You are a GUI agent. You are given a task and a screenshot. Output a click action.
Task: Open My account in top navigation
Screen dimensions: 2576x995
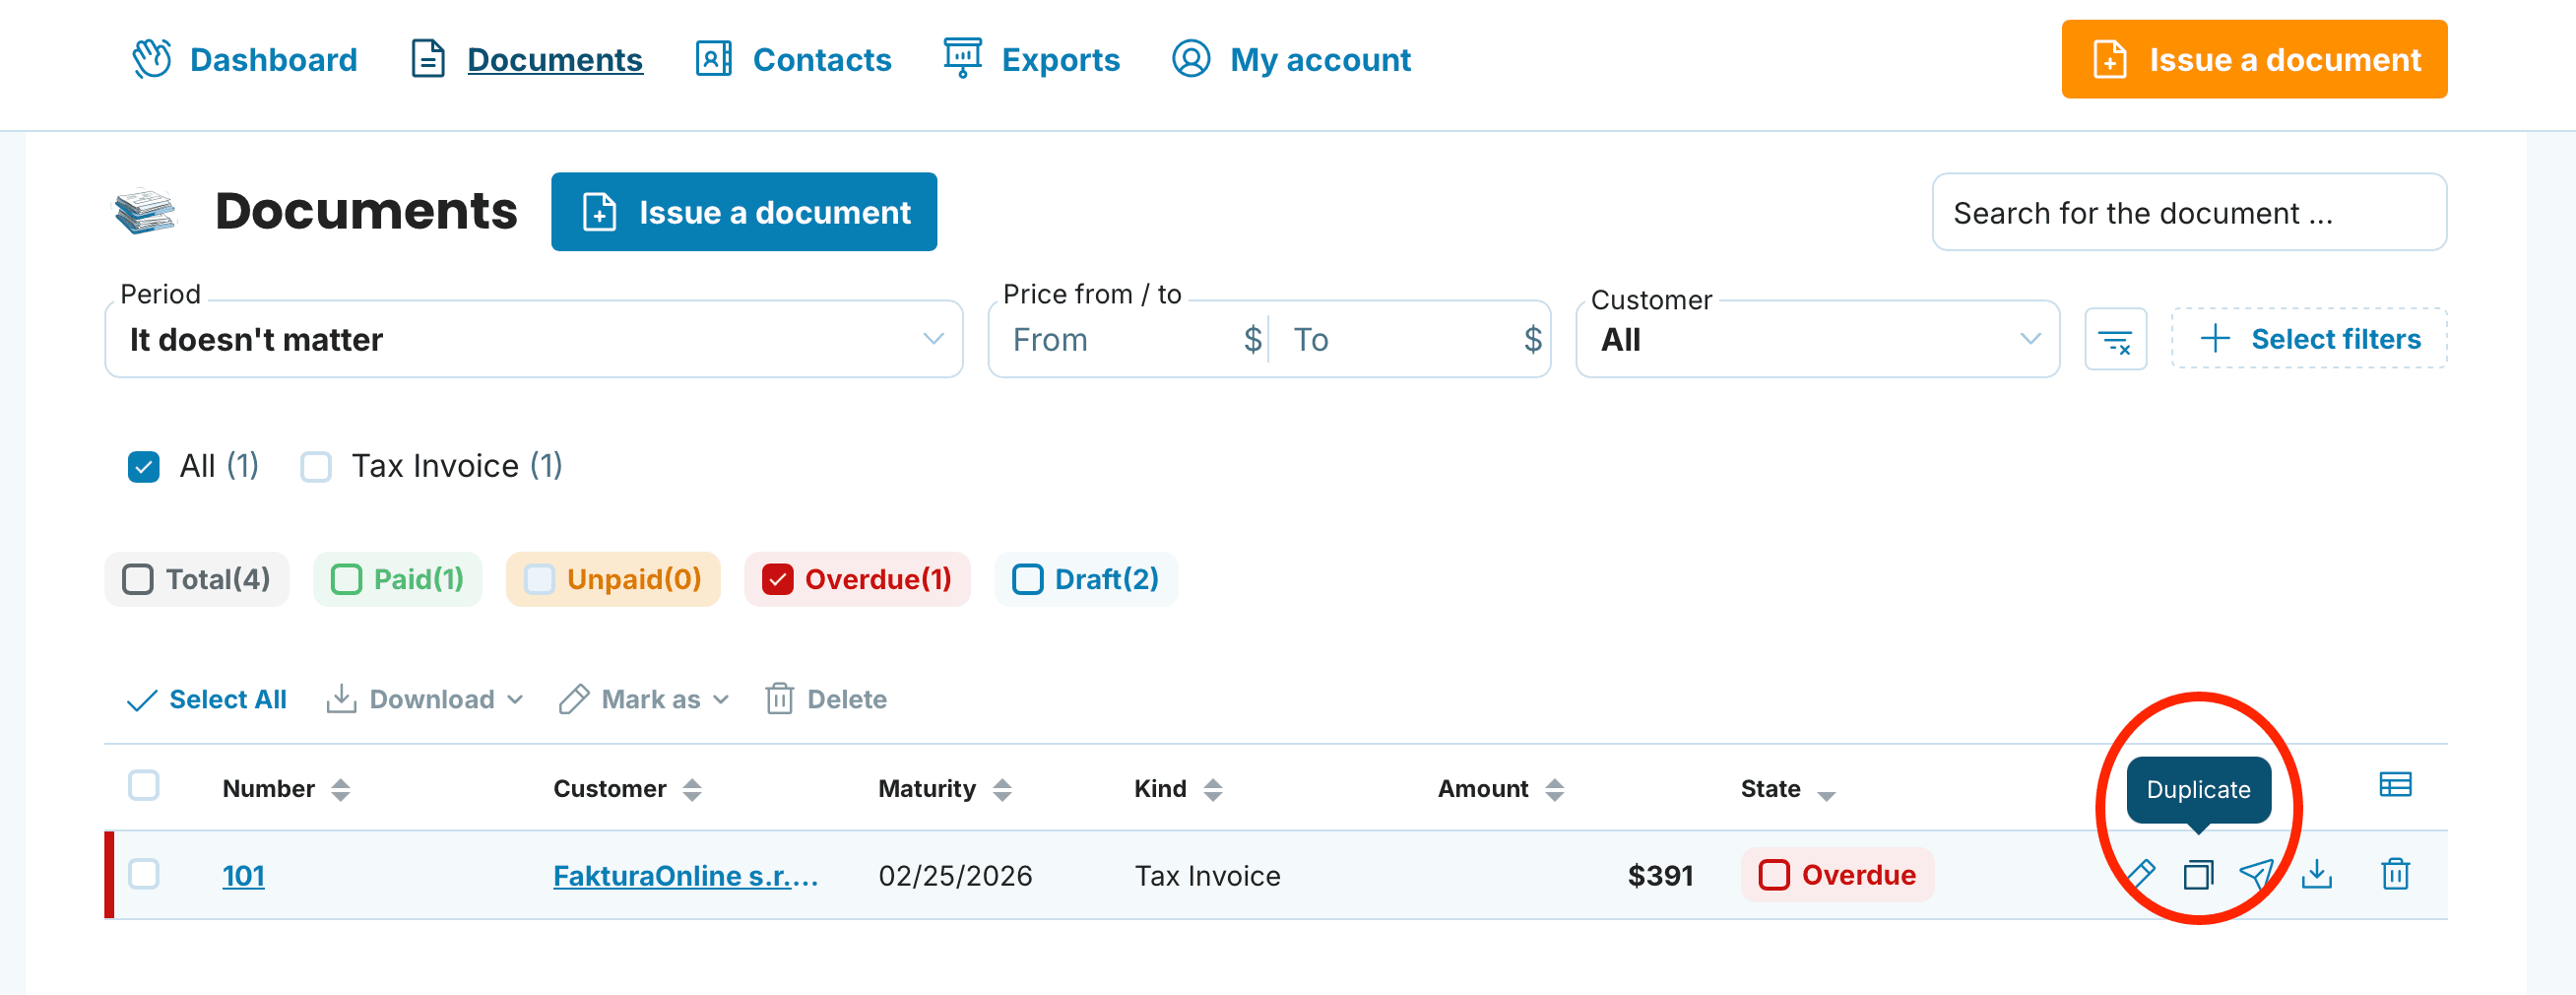(x=1292, y=60)
